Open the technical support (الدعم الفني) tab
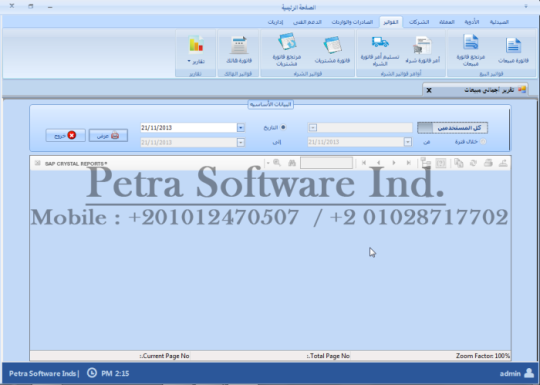Screen dimensions: 540x385 click(307, 22)
